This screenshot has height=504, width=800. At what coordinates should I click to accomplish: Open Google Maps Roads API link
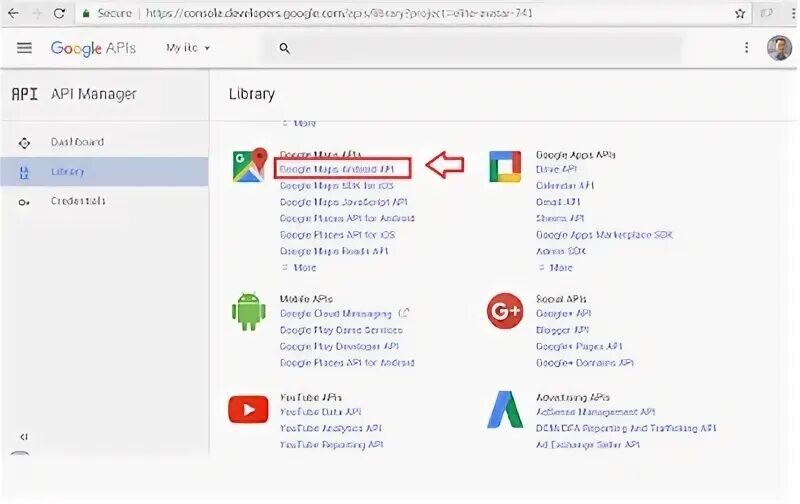pos(334,251)
